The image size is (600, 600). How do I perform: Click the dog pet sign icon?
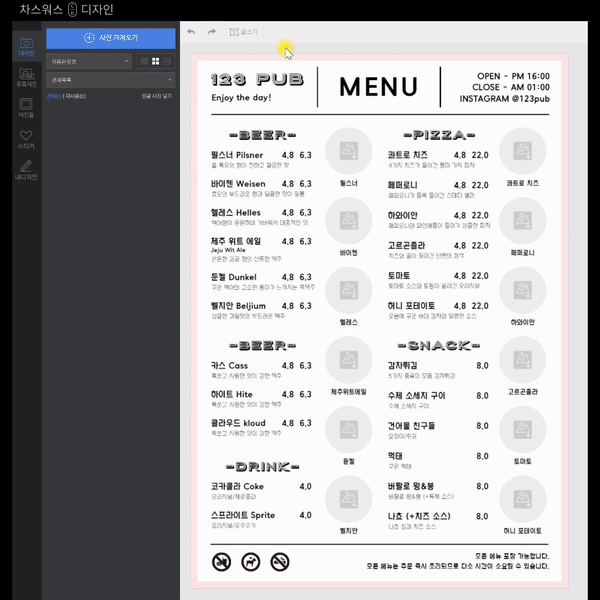click(251, 562)
